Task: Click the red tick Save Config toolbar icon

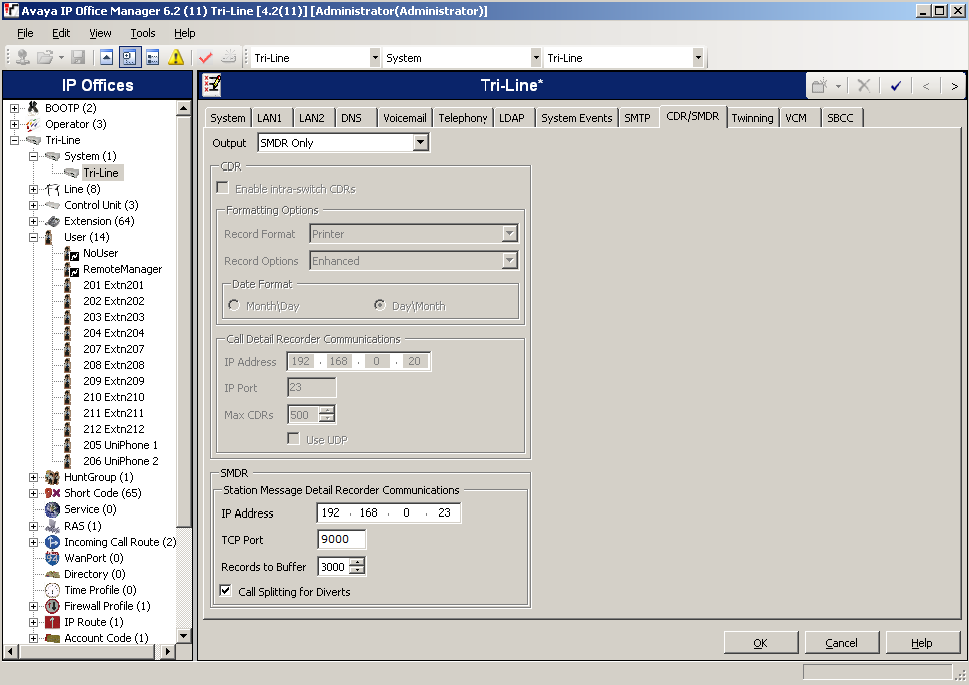Action: point(205,56)
